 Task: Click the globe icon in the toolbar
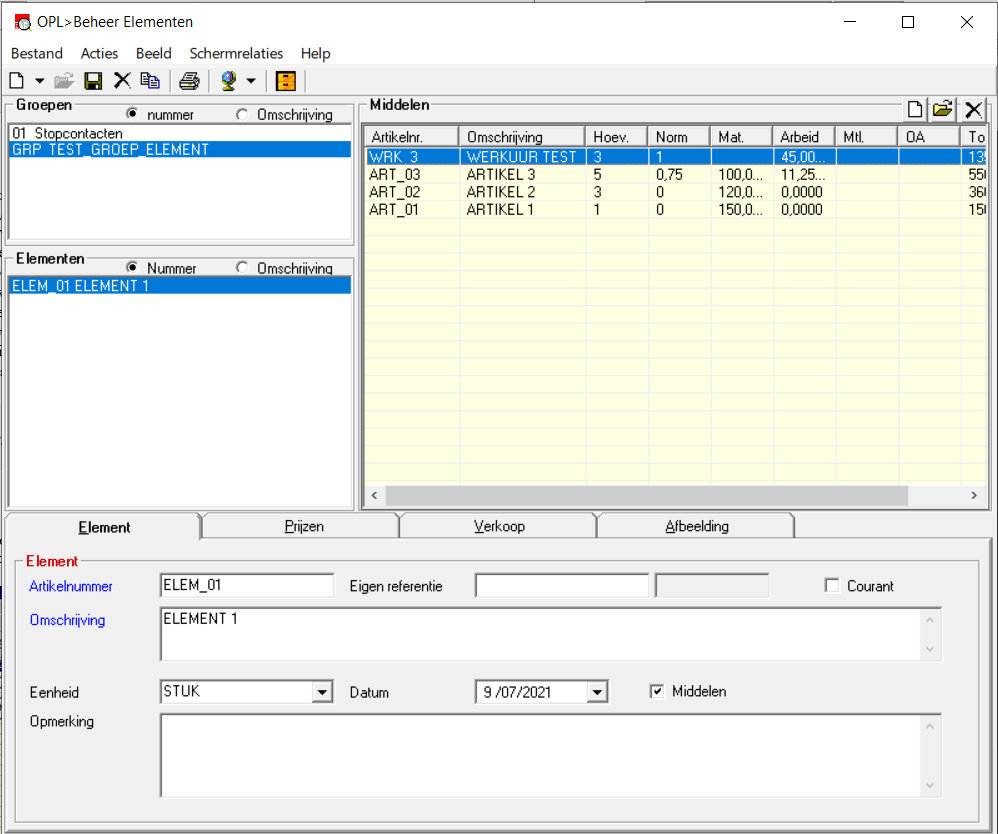228,81
